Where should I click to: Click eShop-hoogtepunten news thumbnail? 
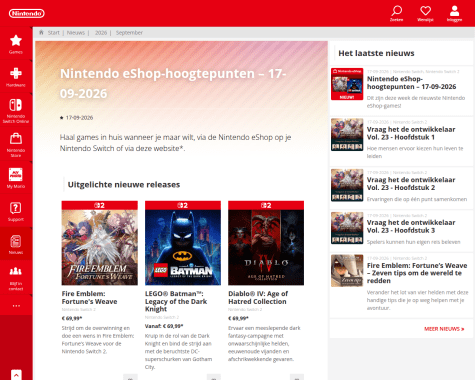(x=347, y=84)
